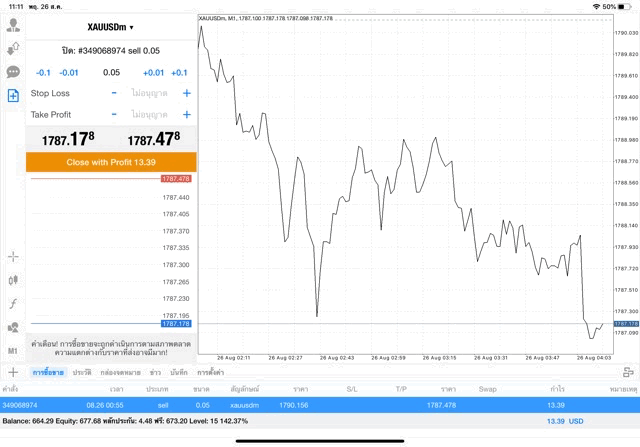
Task: Toggle the panel layout icon at right
Action: (x=628, y=372)
